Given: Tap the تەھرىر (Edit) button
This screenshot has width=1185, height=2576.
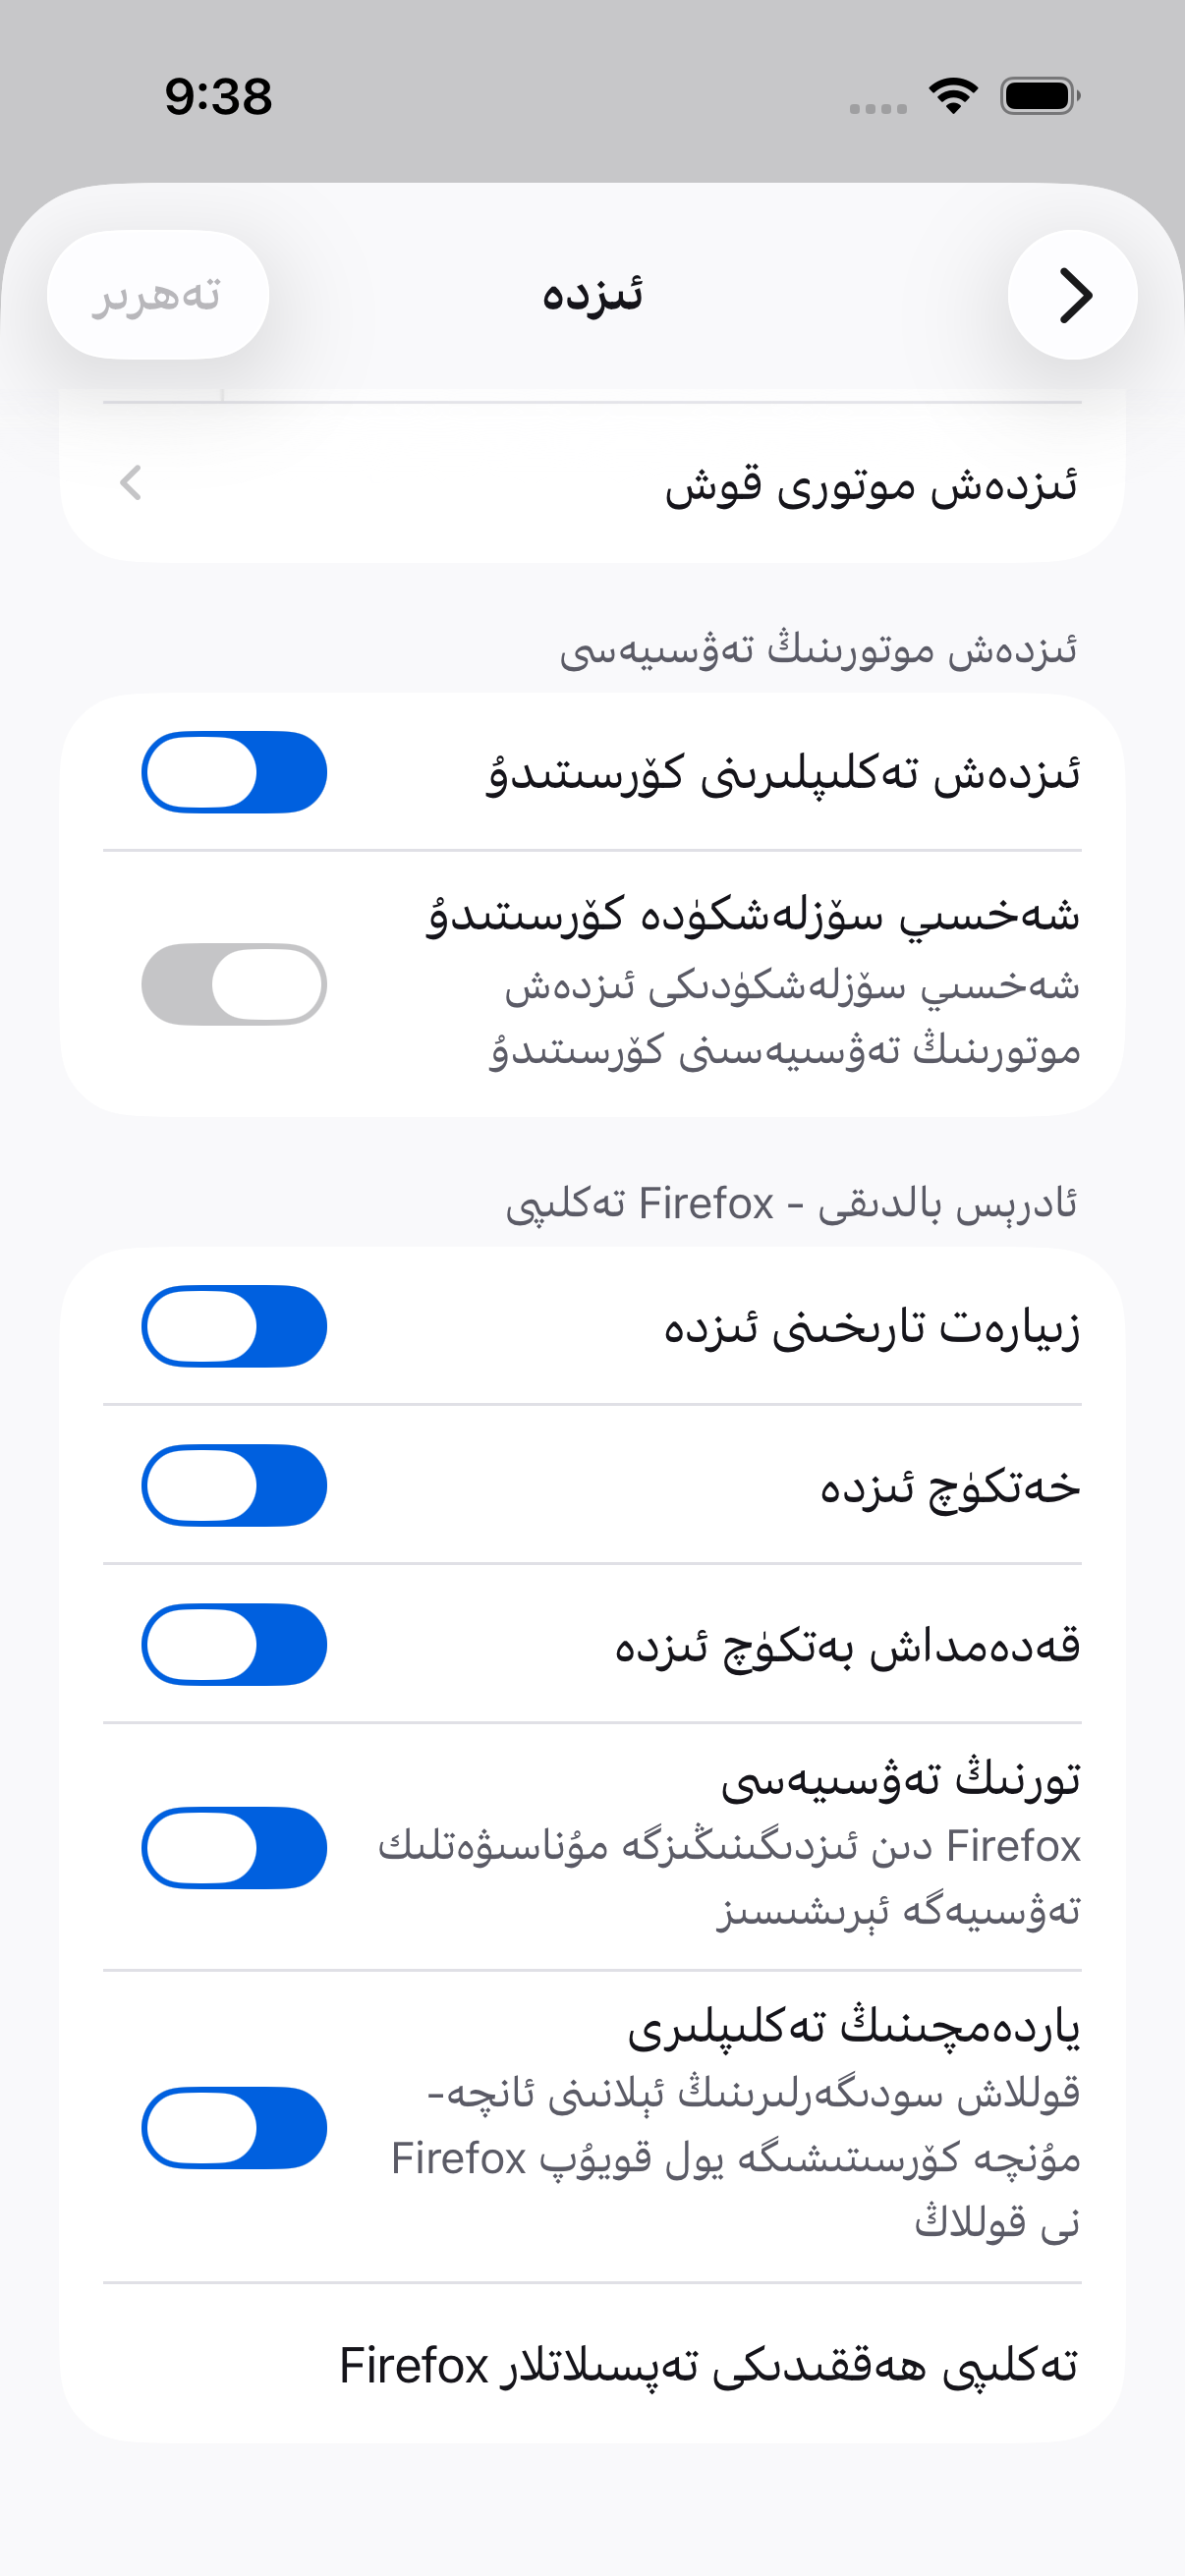Looking at the screenshot, I should [158, 295].
